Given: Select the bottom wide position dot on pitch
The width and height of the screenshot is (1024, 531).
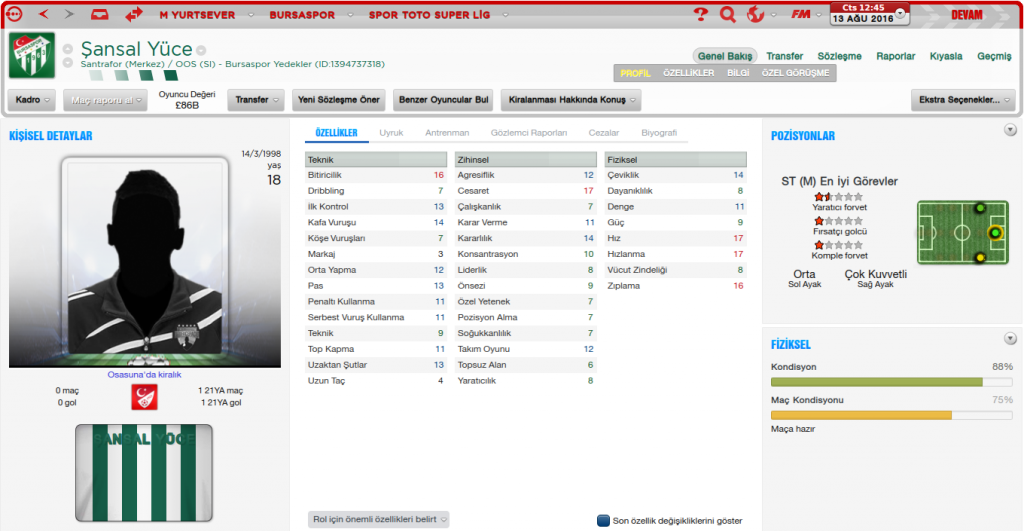Looking at the screenshot, I should point(980,258).
